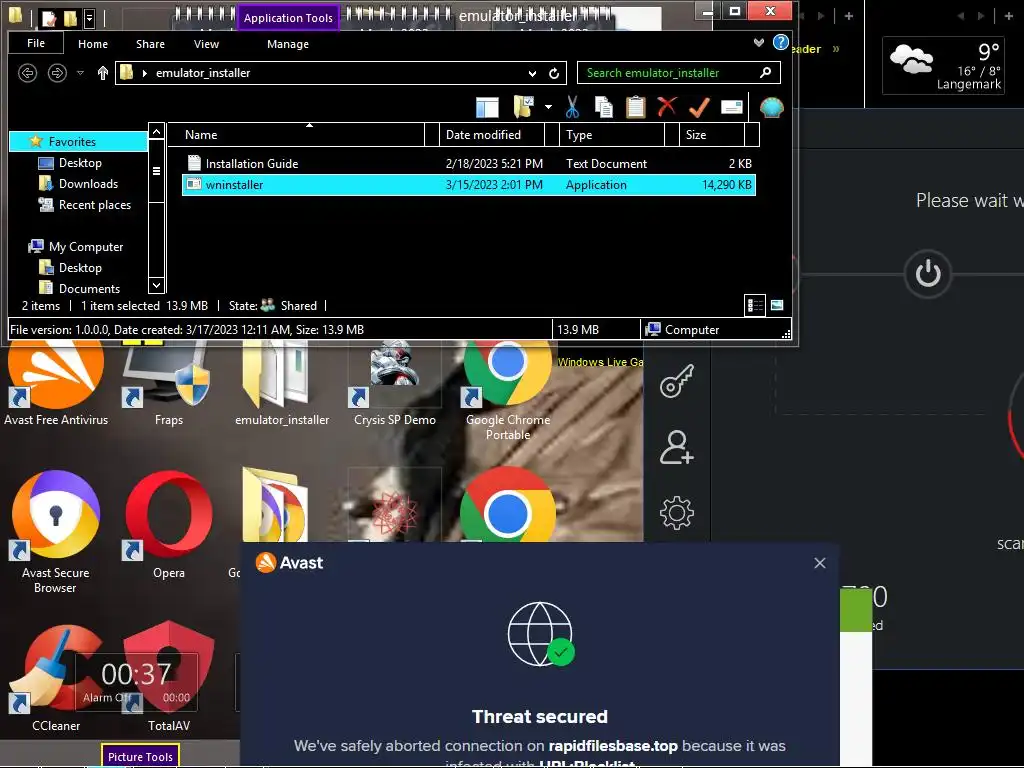Sort by the Type column header
This screenshot has height=768, width=1024.
click(611, 135)
